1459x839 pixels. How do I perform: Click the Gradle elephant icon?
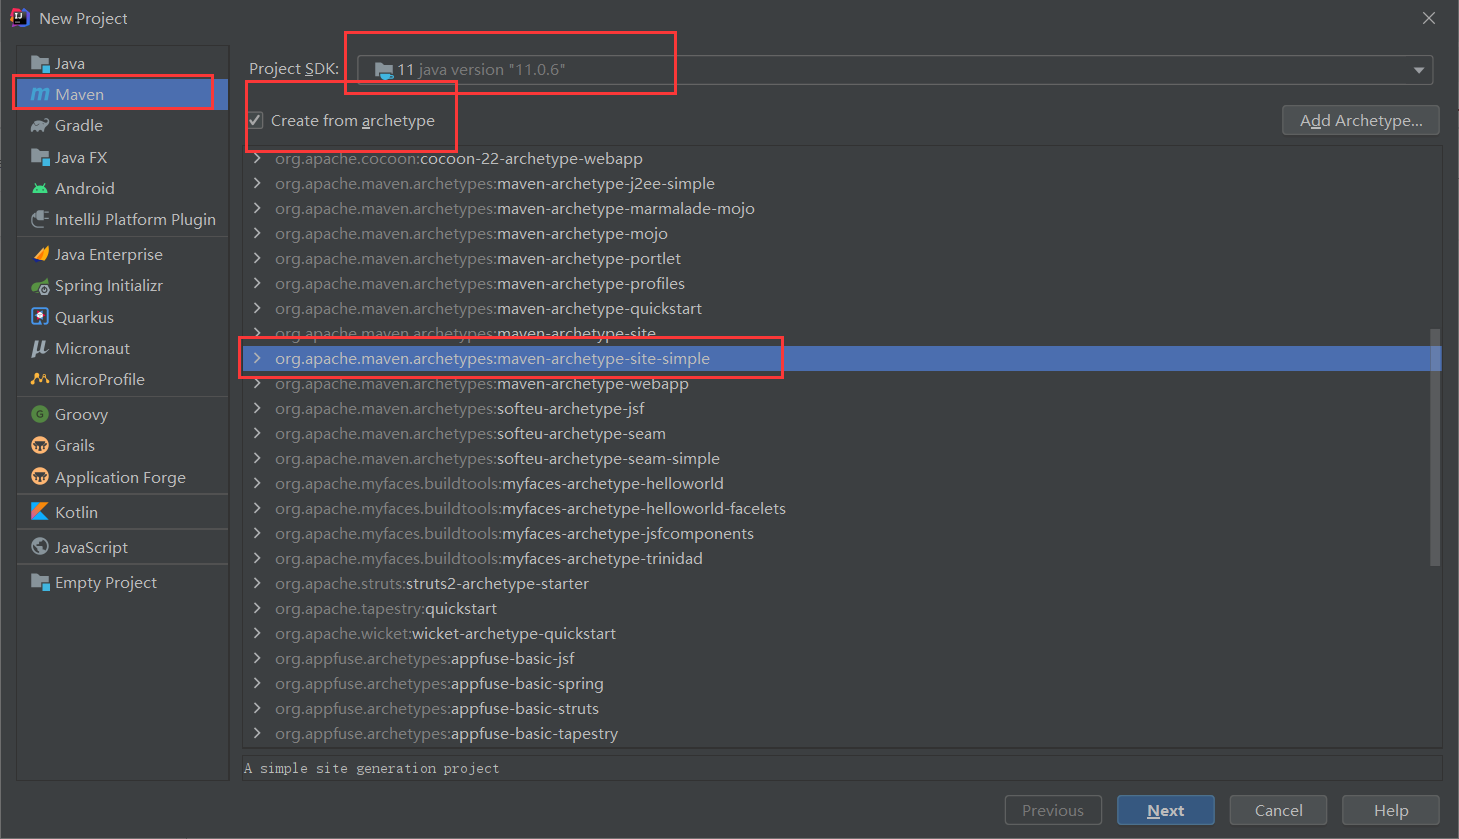coord(40,125)
